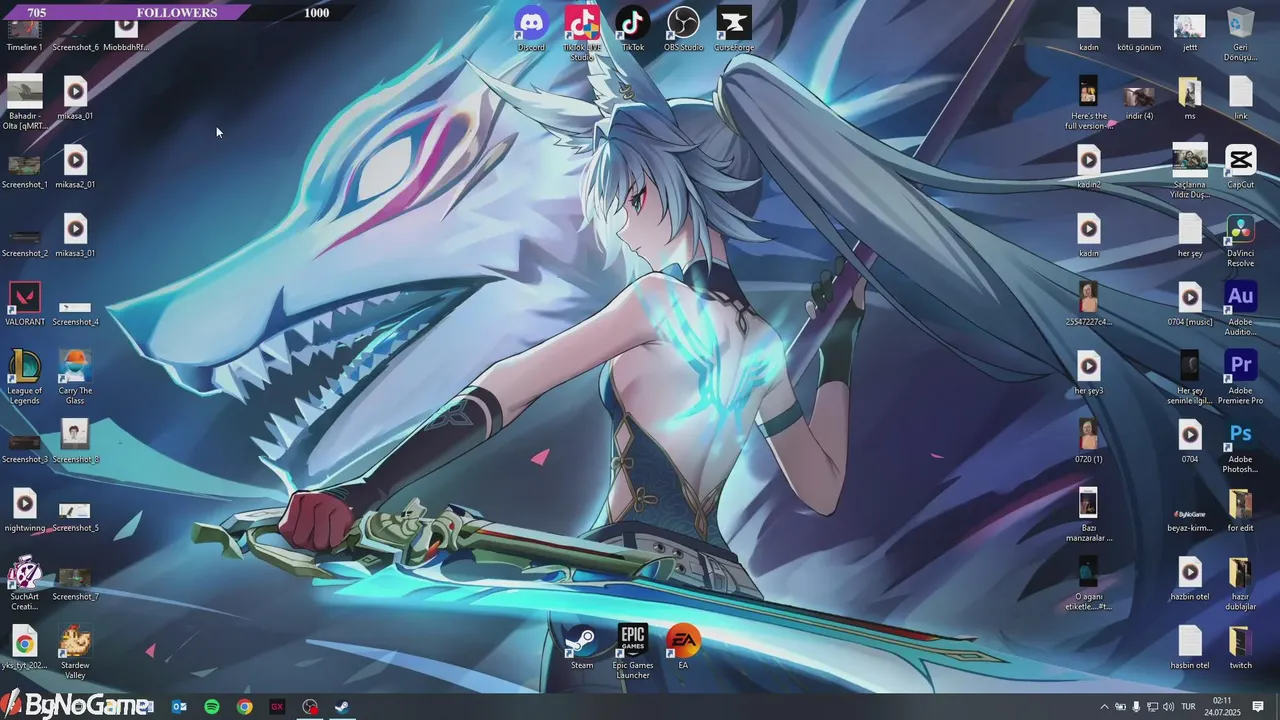Click the microphone tray icon

coord(1136,707)
